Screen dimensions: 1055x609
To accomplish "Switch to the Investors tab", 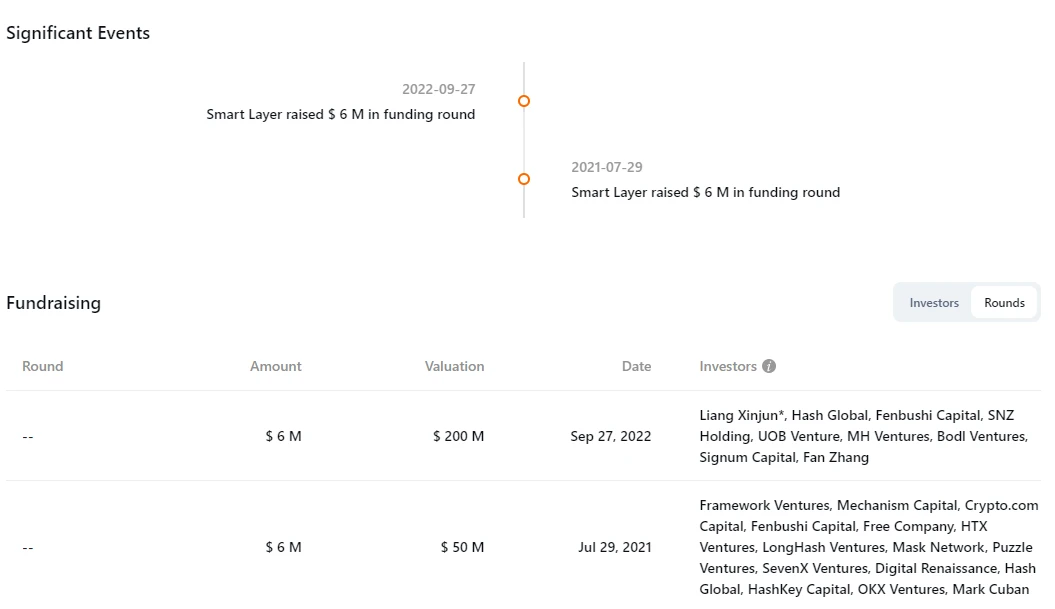I will (x=933, y=303).
